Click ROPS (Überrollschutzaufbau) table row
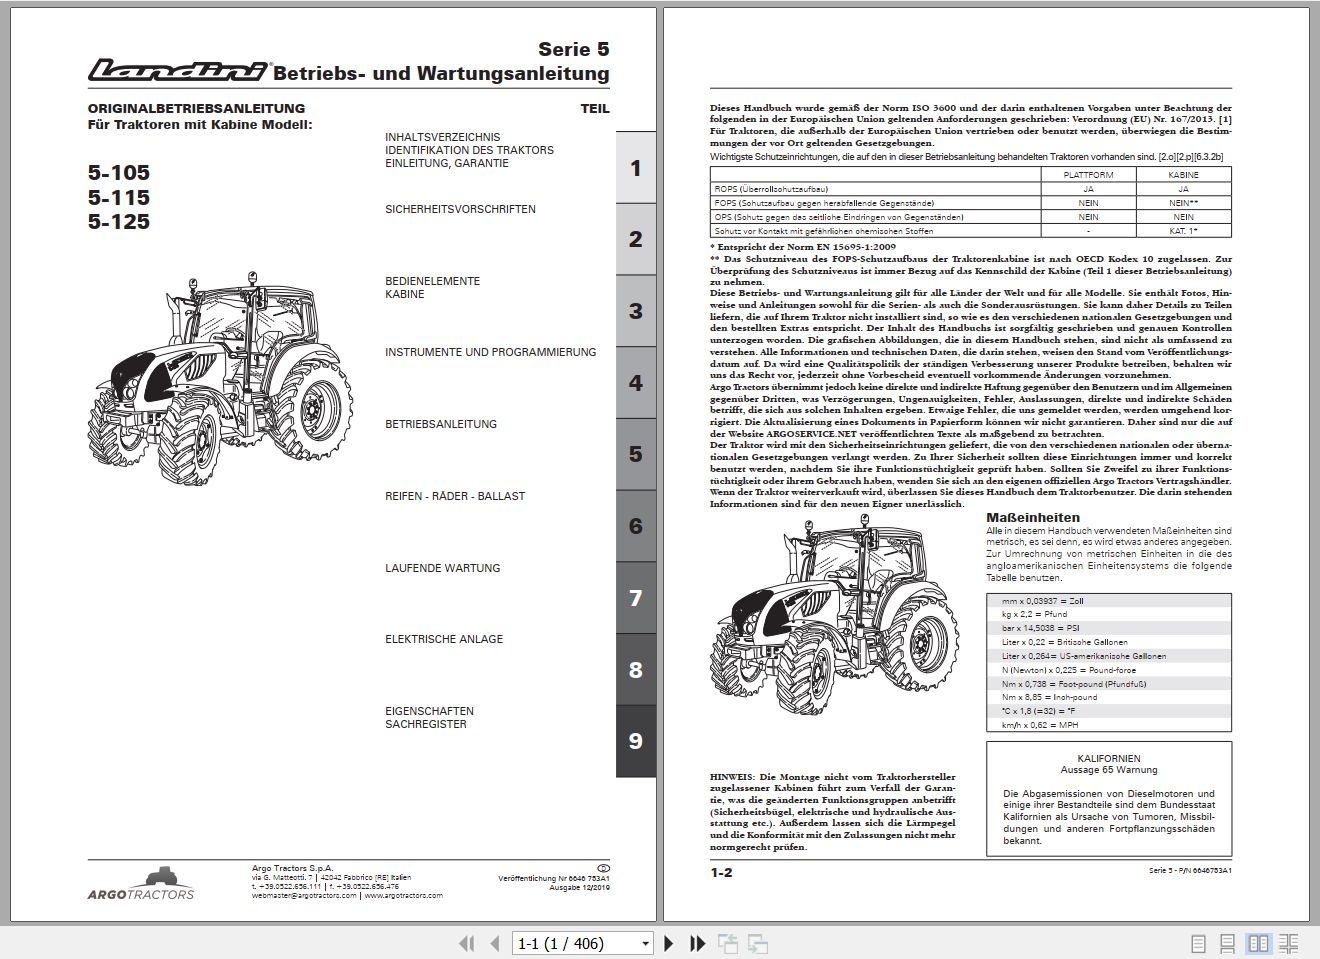The image size is (1320, 959). (x=971, y=188)
